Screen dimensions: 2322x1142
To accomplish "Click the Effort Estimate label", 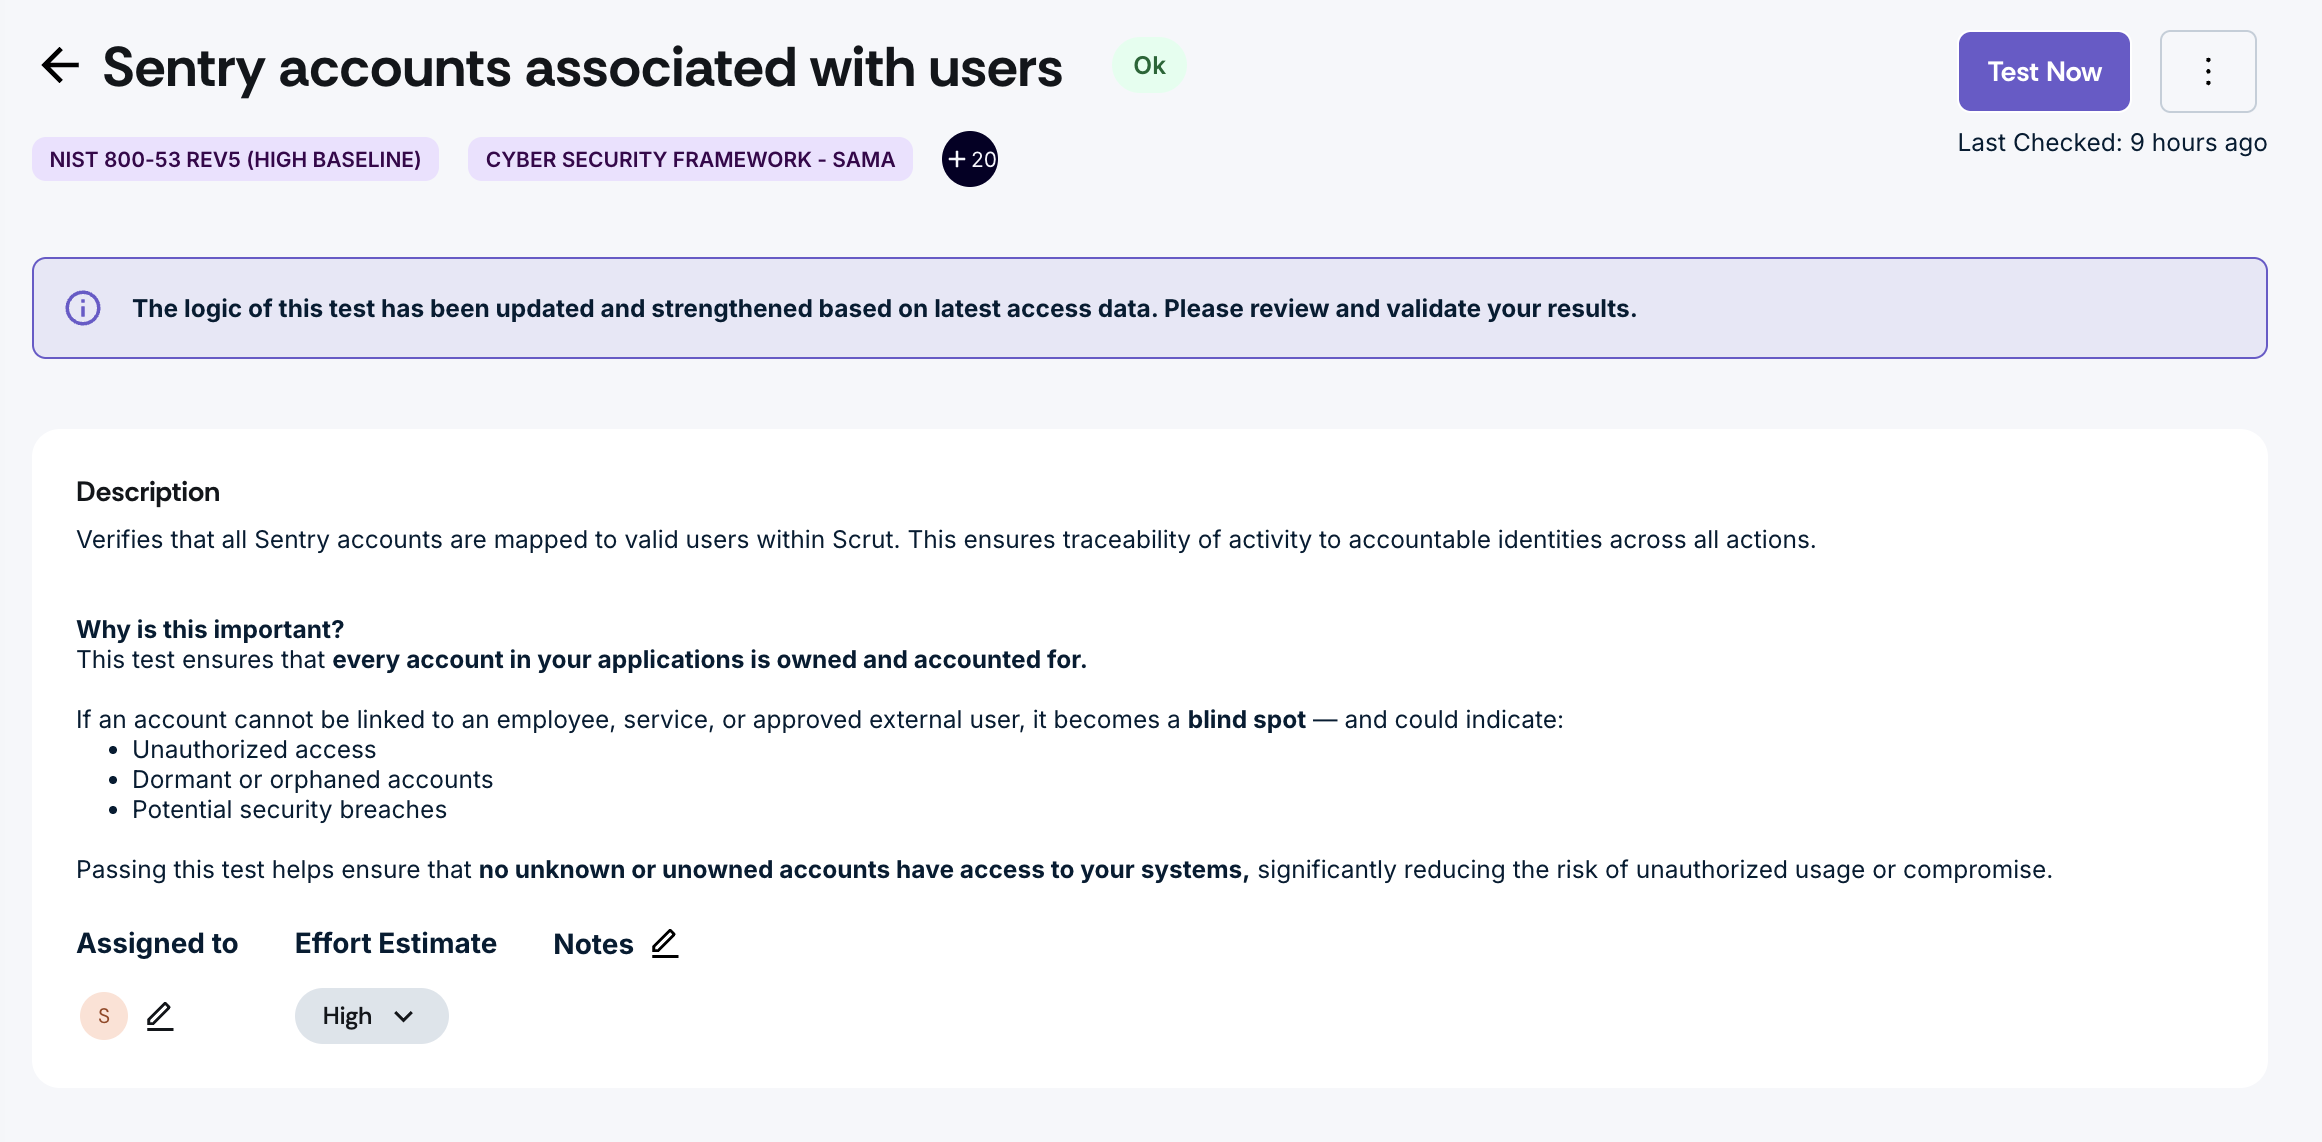I will (x=395, y=943).
